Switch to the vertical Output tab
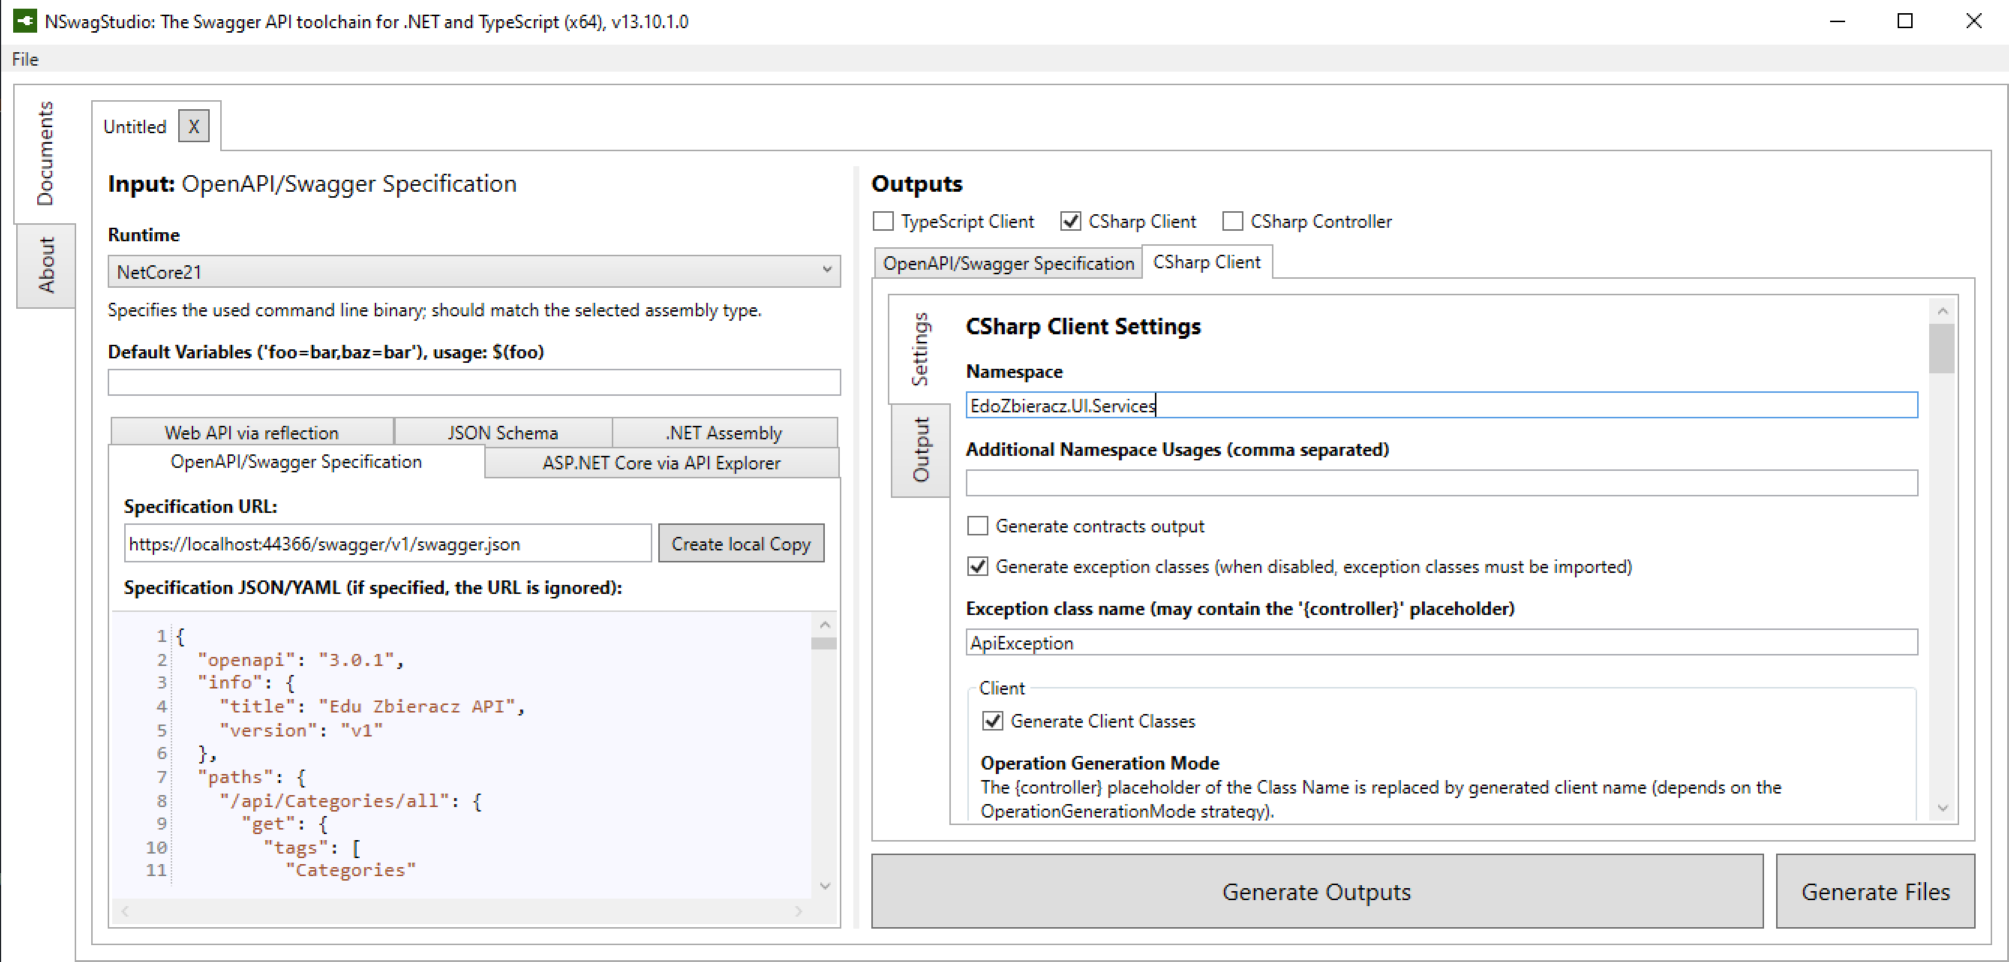 [x=920, y=450]
